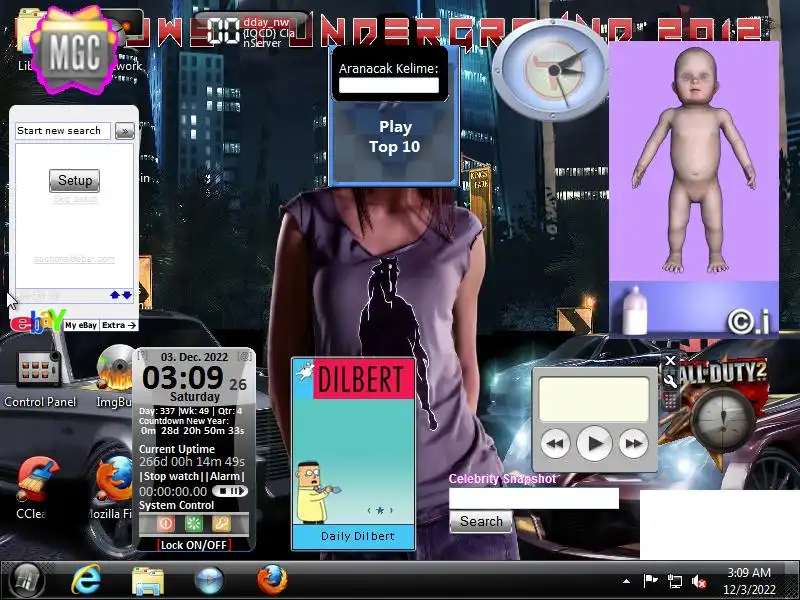The height and width of the screenshot is (600, 800).
Task: Open Internet Explorer from the taskbar
Action: point(86,581)
